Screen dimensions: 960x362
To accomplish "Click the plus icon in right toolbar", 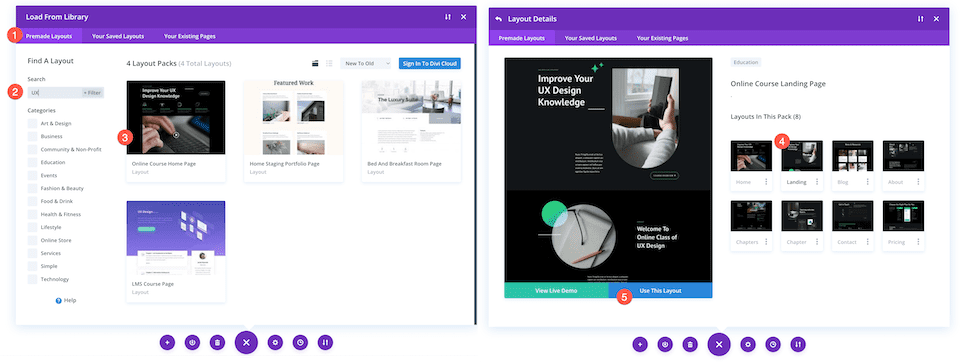I will point(640,345).
